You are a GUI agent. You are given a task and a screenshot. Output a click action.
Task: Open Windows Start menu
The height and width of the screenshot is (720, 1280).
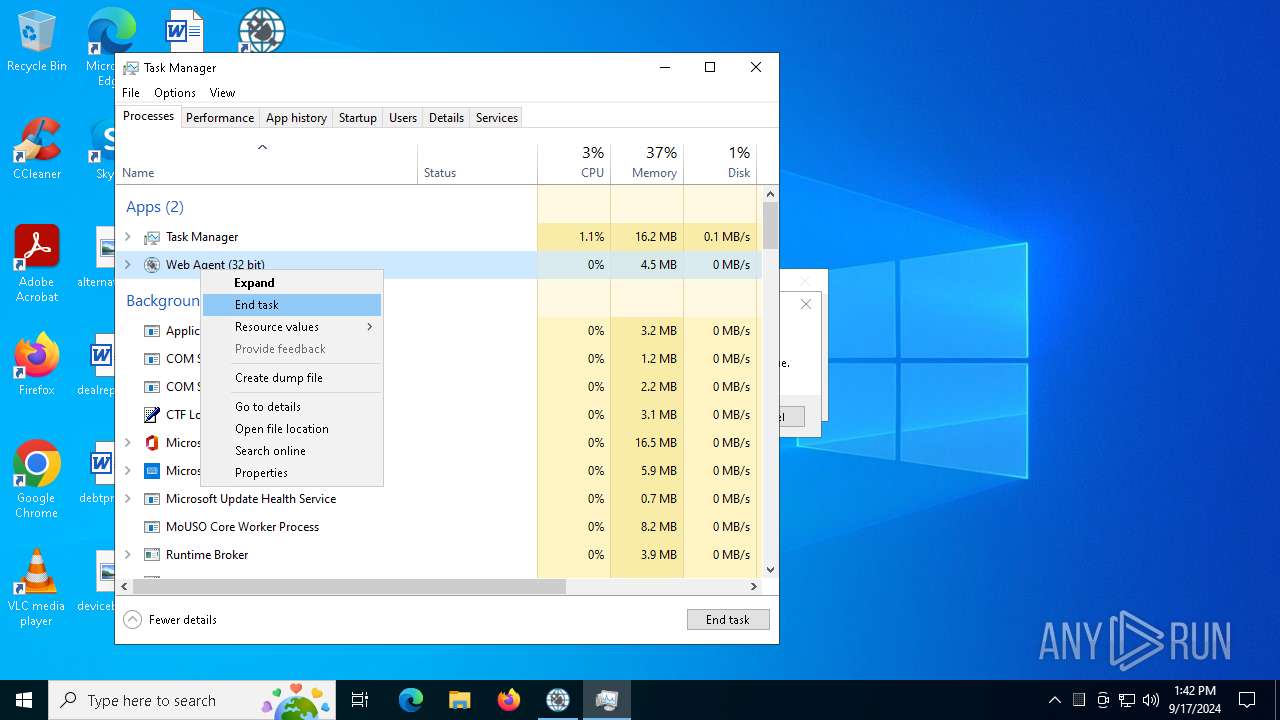(24, 700)
